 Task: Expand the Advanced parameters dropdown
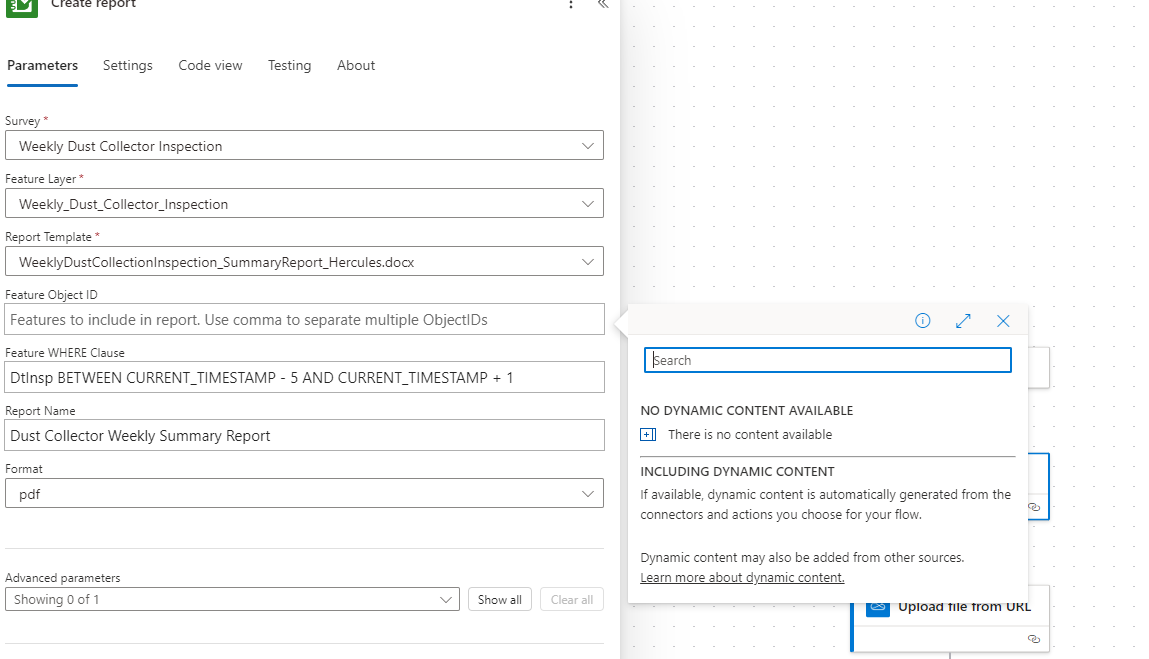click(x=447, y=599)
